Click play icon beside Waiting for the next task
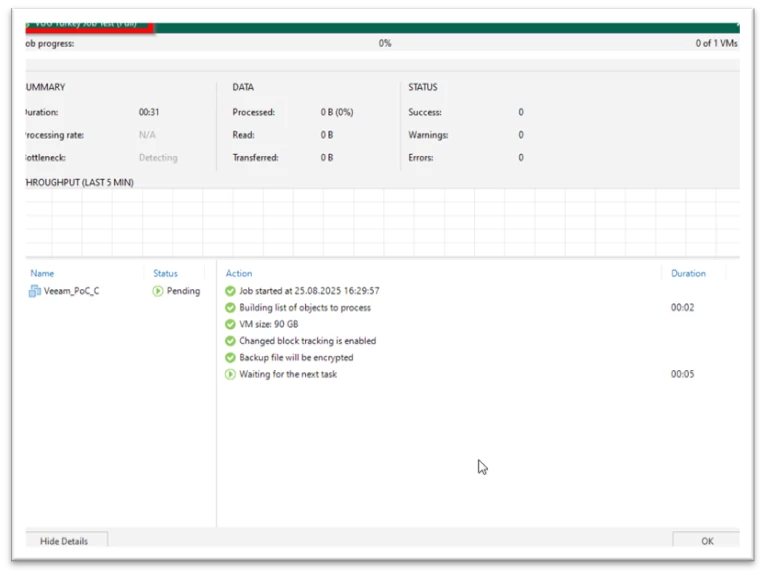765x575 pixels. 230,374
